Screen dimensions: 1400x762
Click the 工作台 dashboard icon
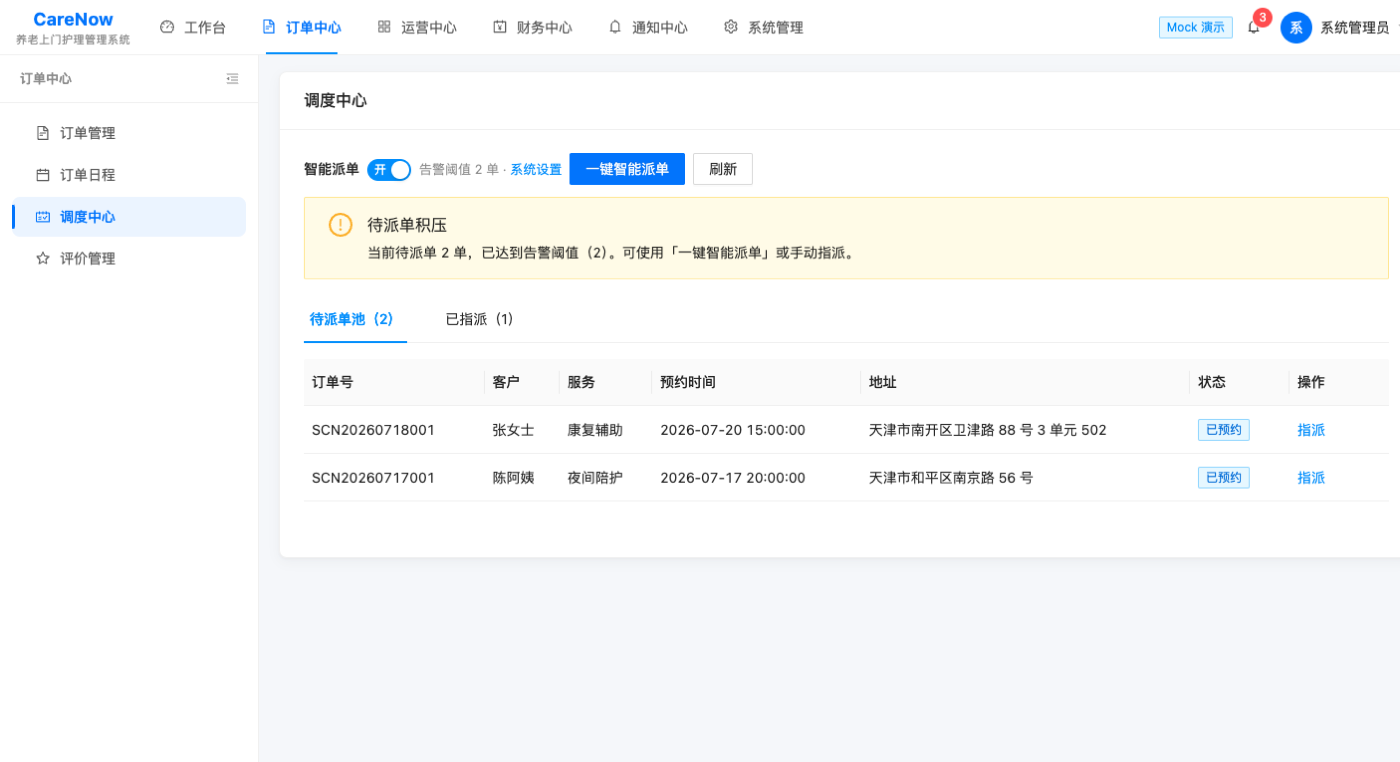click(167, 27)
